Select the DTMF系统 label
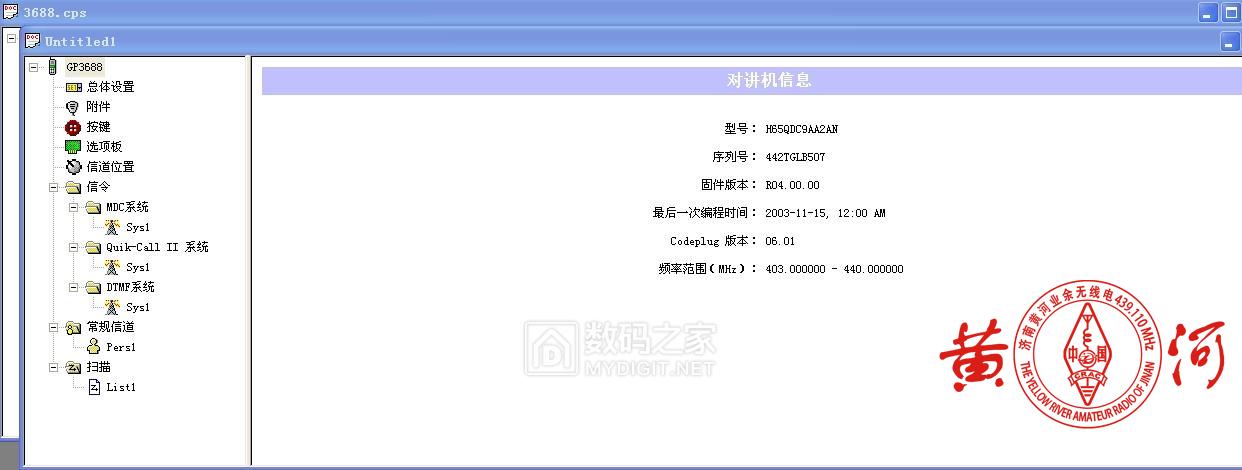1242x470 pixels. point(130,287)
